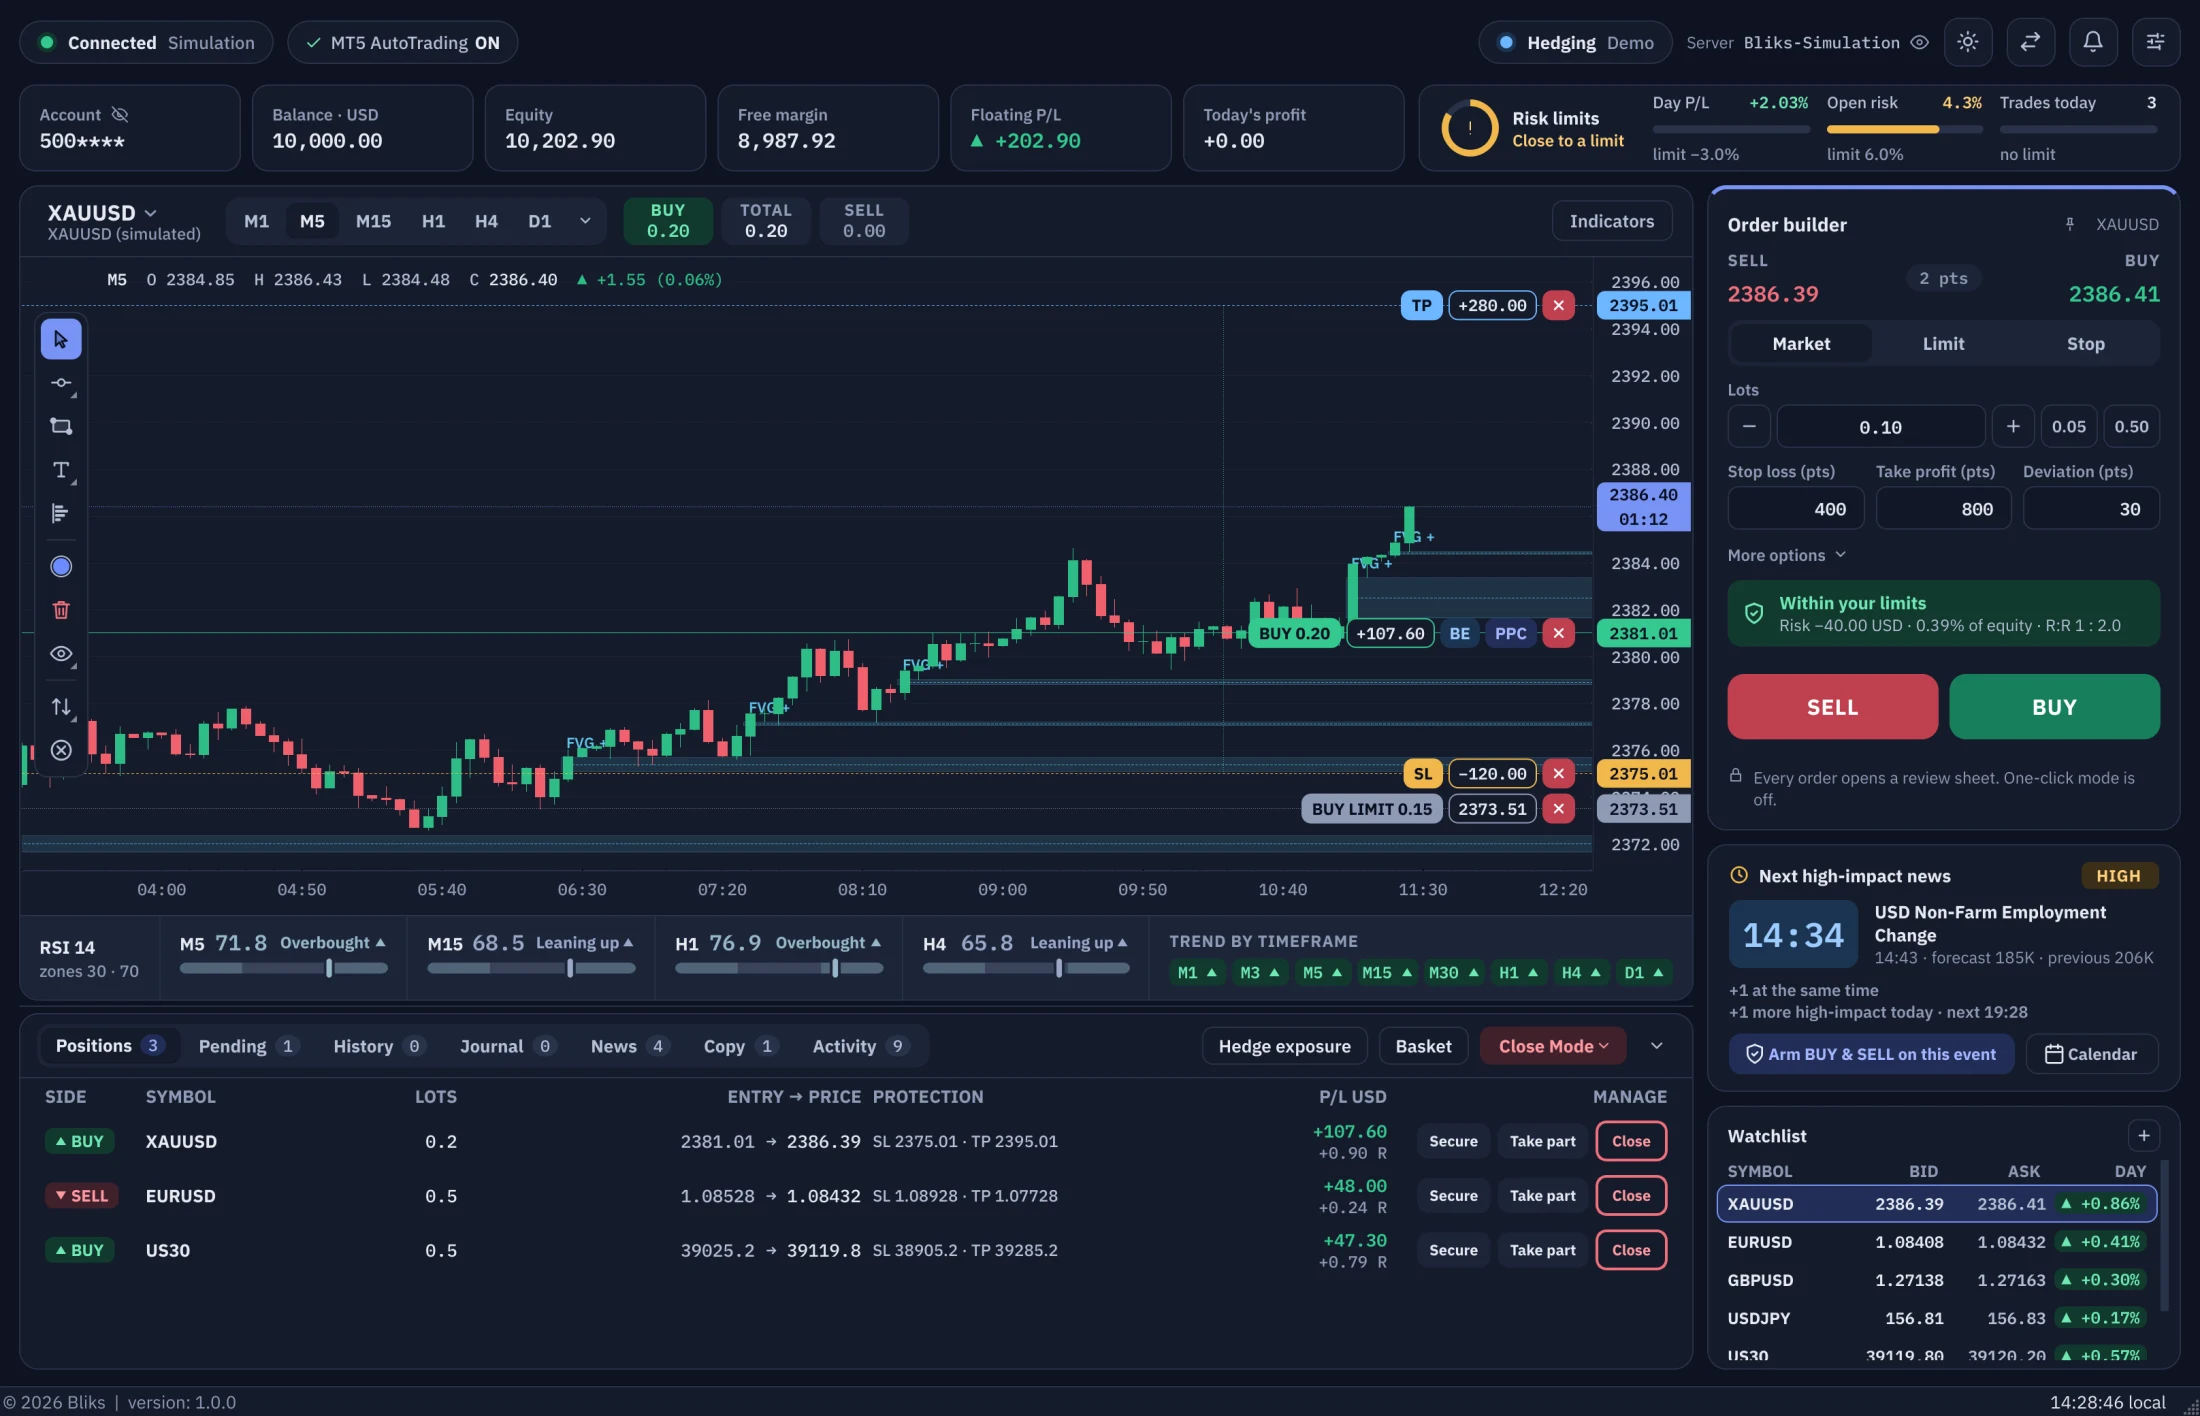
Task: Close the EURUSD position
Action: (x=1631, y=1197)
